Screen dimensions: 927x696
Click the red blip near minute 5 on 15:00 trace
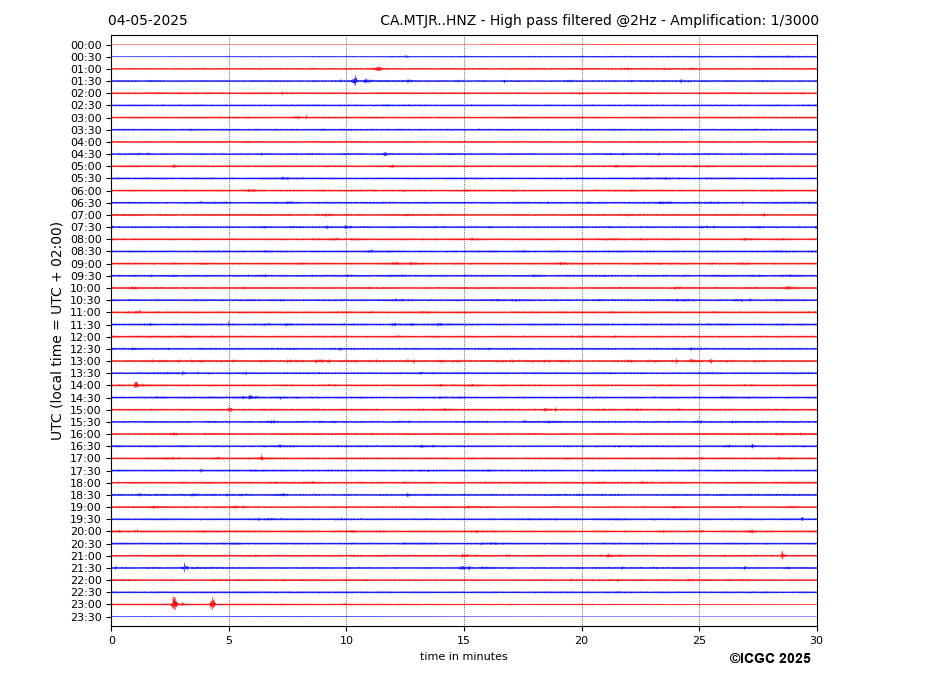[229, 410]
